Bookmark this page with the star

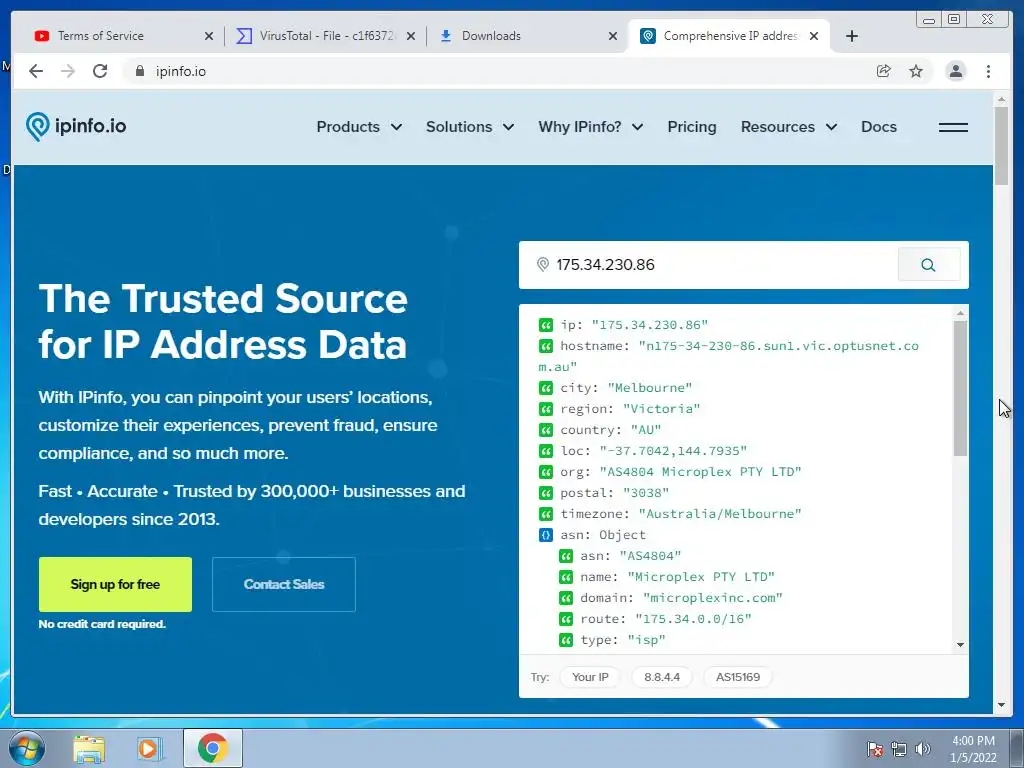pos(916,71)
